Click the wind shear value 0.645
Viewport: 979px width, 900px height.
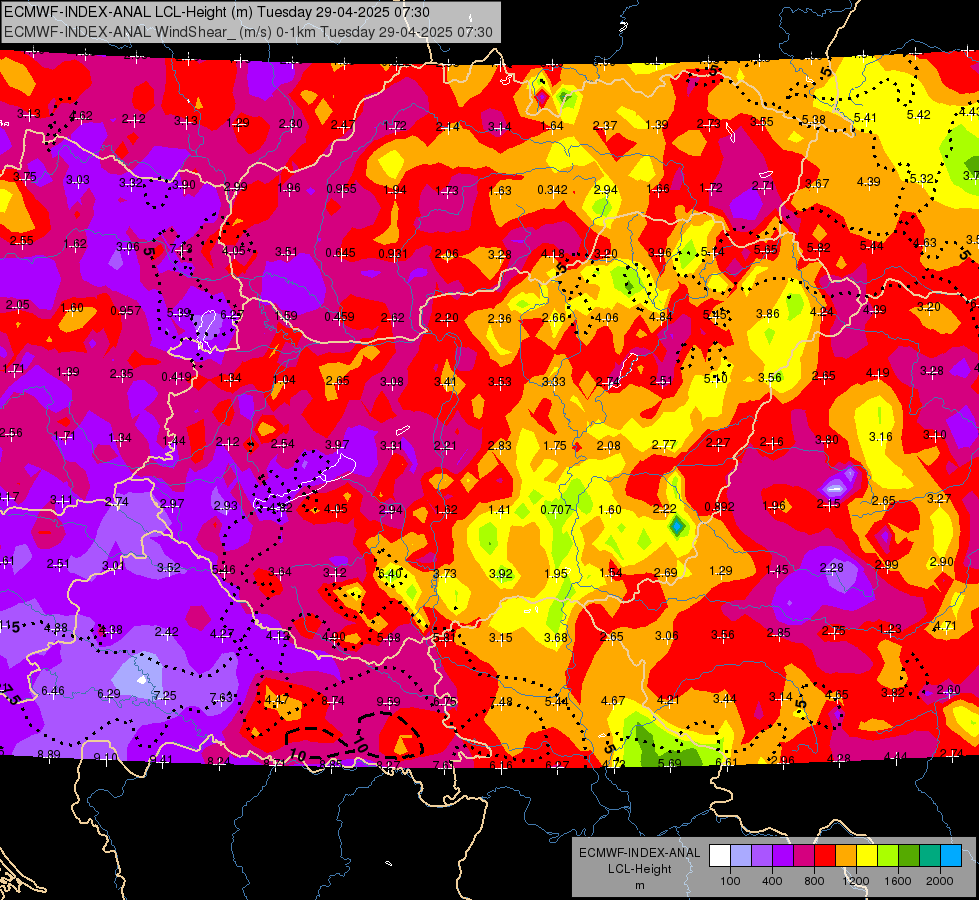[340, 253]
